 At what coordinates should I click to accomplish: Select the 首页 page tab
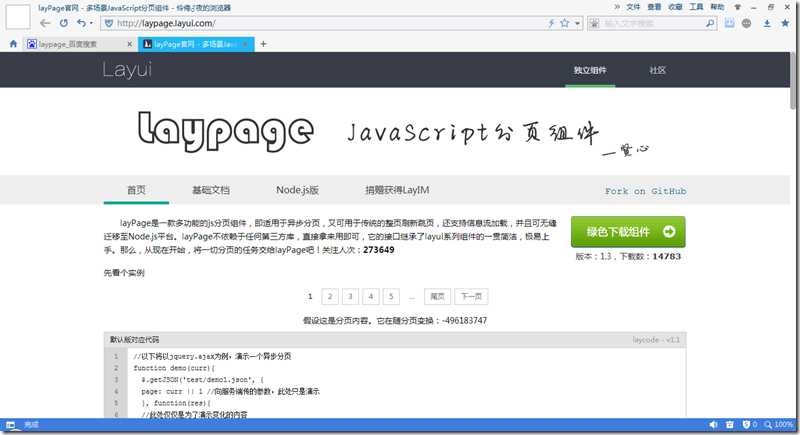[136, 190]
